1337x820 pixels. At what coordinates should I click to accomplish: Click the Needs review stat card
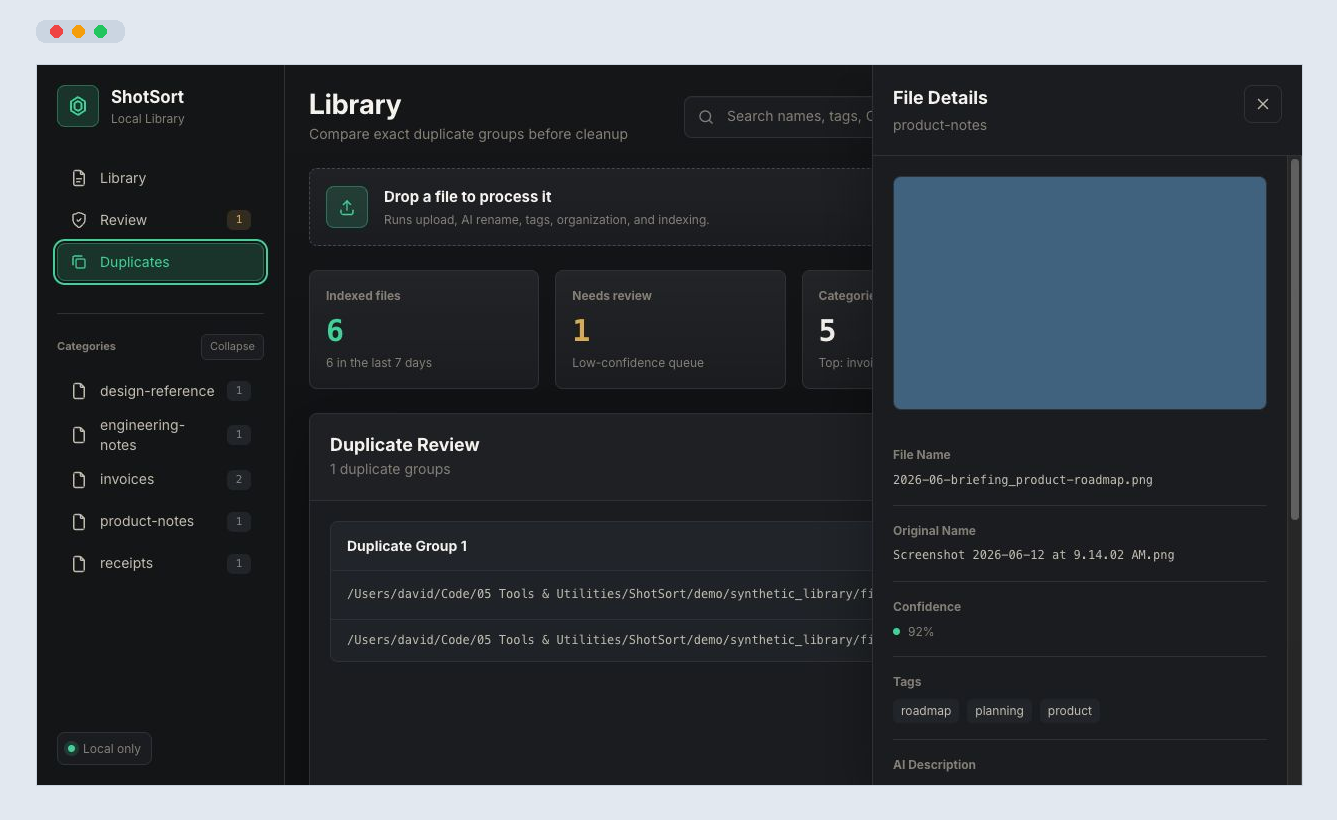(x=670, y=329)
